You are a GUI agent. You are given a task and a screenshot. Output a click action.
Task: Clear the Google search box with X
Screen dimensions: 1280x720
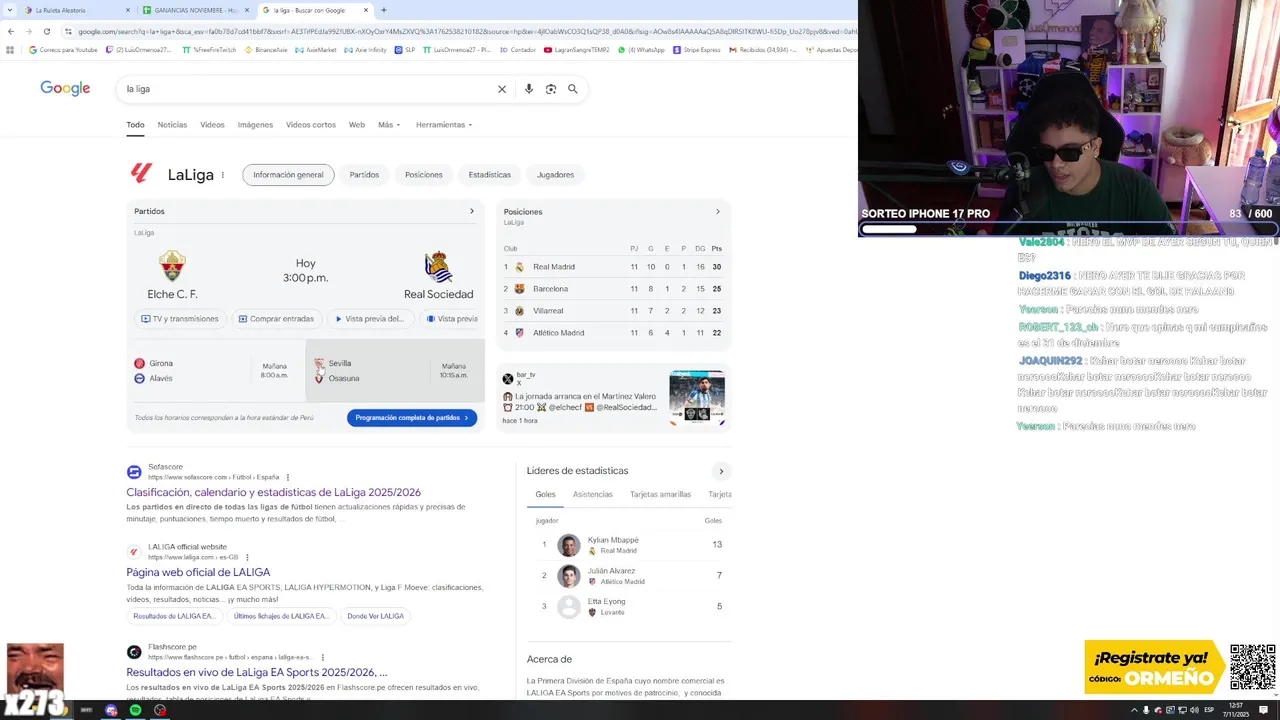(502, 89)
